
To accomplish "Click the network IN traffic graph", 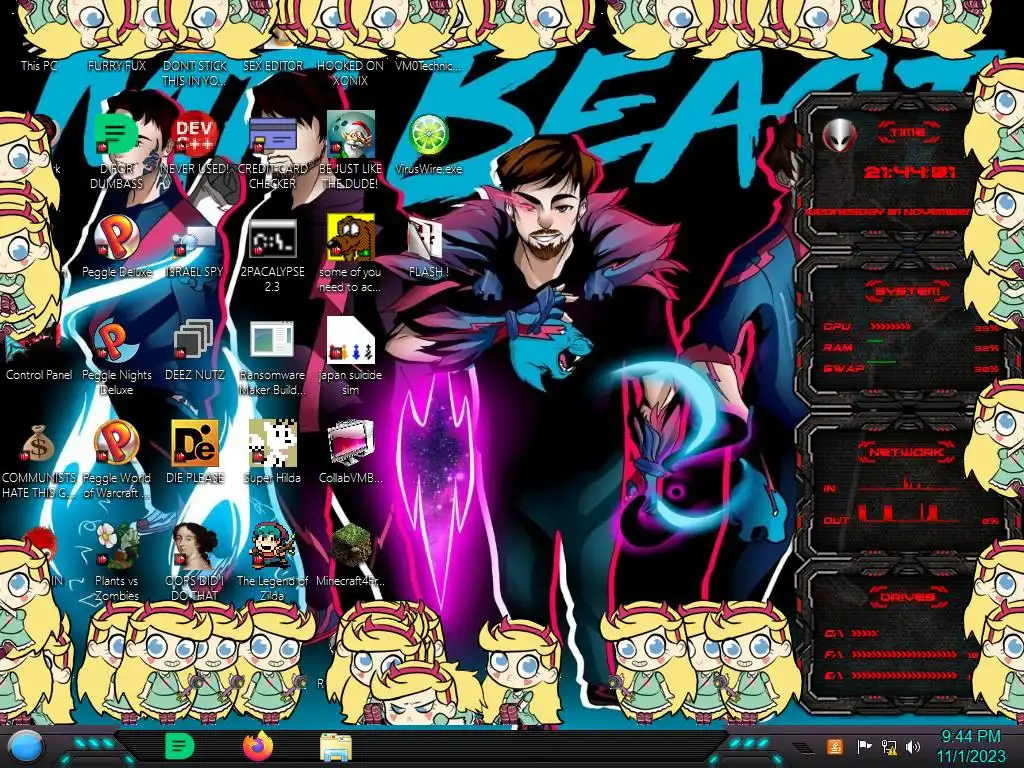I will pyautogui.click(x=909, y=485).
